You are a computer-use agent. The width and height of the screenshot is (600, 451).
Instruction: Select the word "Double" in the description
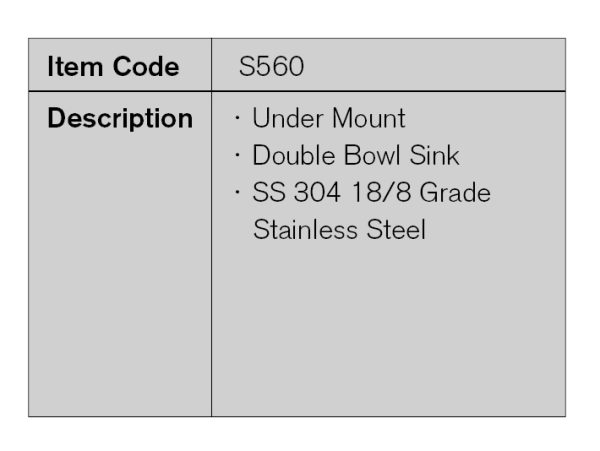pyautogui.click(x=291, y=156)
